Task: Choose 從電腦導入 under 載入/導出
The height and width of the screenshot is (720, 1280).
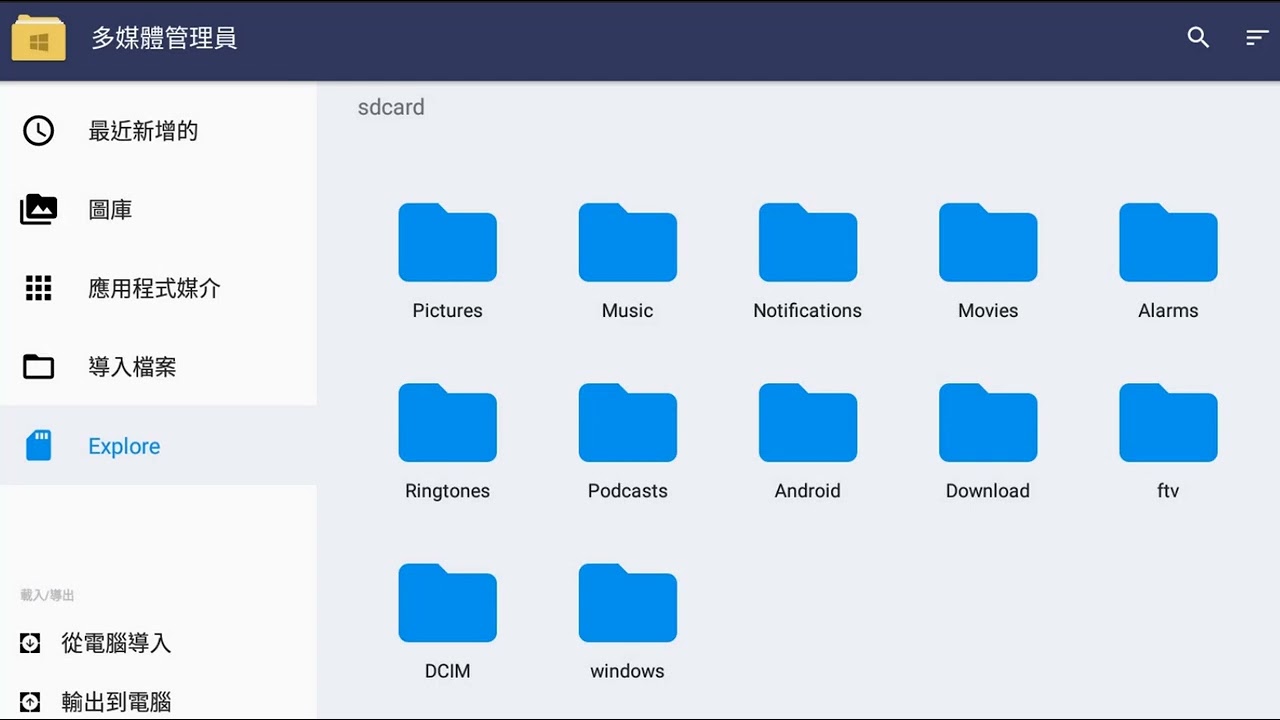Action: pyautogui.click(x=158, y=643)
